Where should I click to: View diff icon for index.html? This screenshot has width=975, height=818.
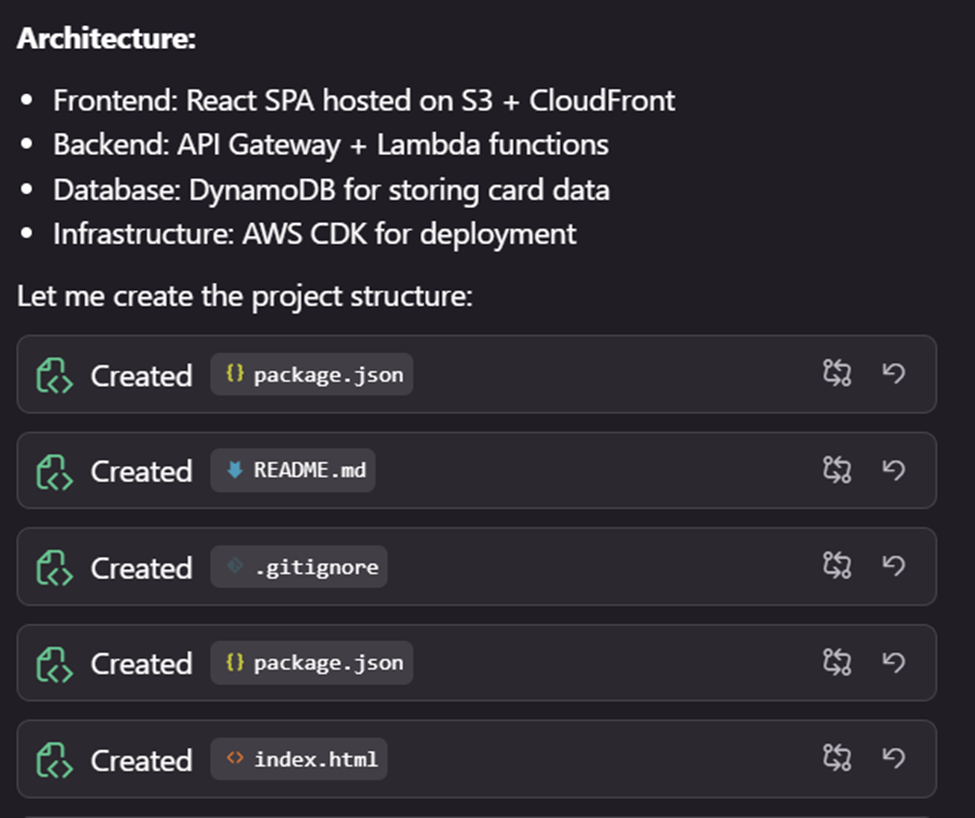[836, 758]
